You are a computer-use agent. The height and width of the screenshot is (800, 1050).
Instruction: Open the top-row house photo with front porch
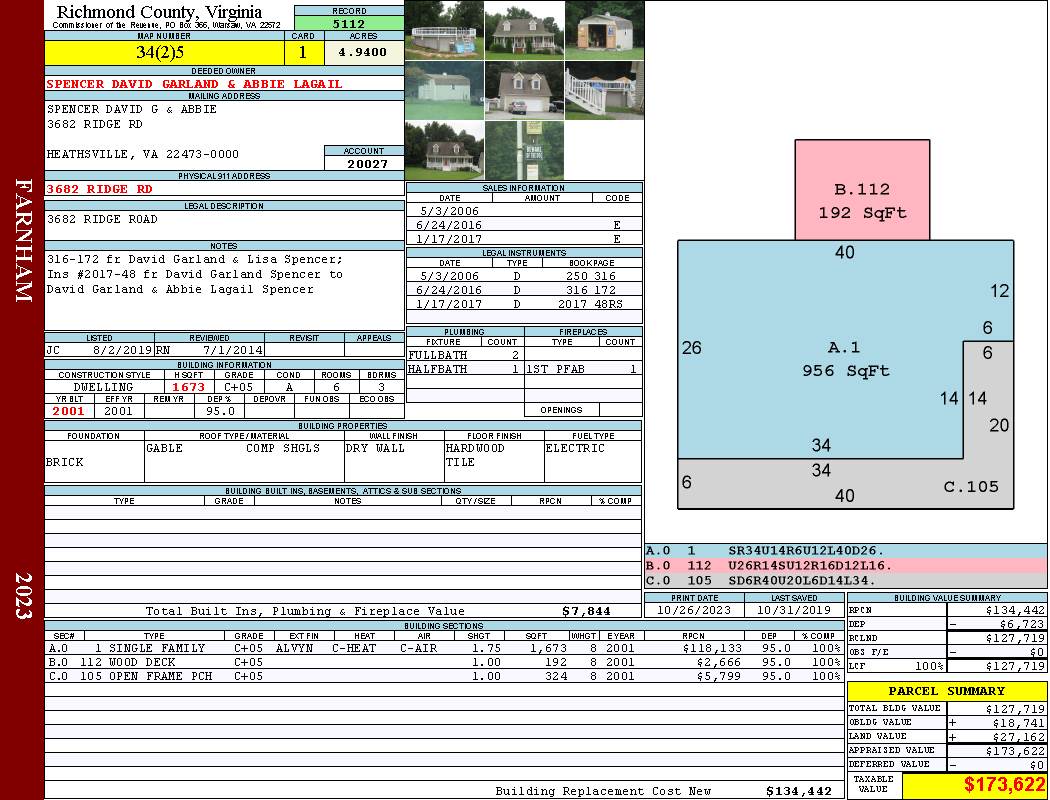point(524,30)
